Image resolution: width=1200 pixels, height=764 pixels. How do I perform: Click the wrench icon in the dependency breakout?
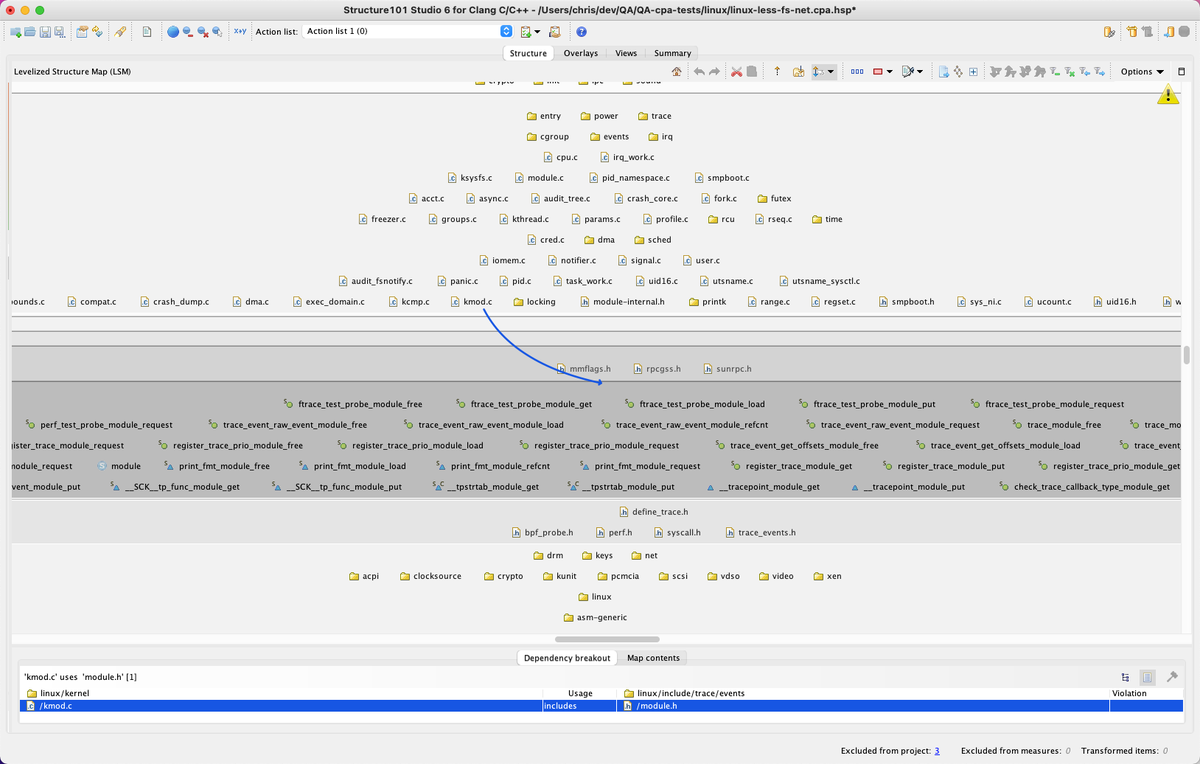point(1172,677)
